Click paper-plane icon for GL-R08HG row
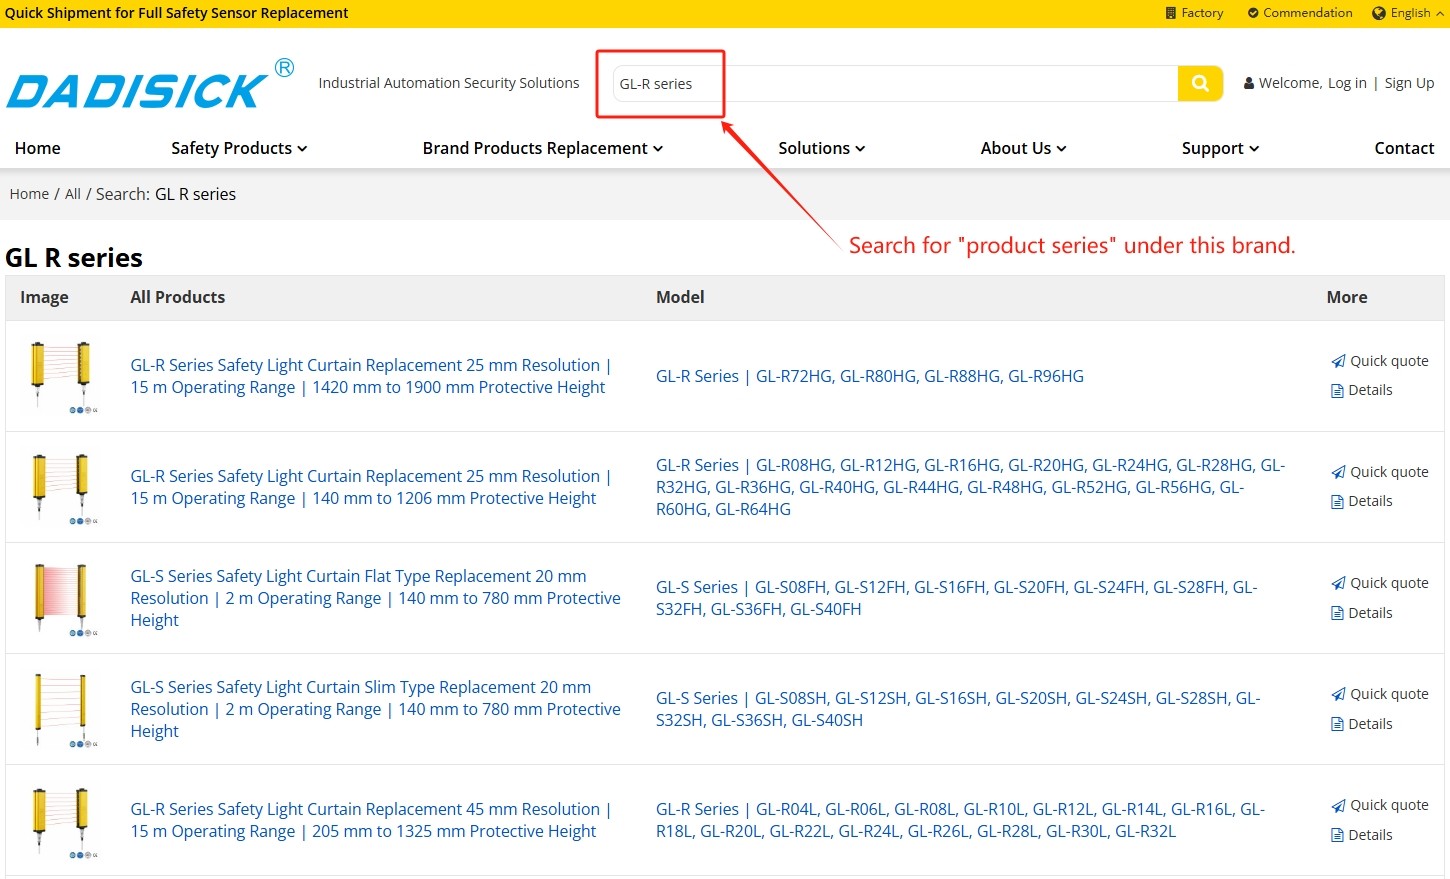Image resolution: width=1450 pixels, height=879 pixels. coord(1338,472)
